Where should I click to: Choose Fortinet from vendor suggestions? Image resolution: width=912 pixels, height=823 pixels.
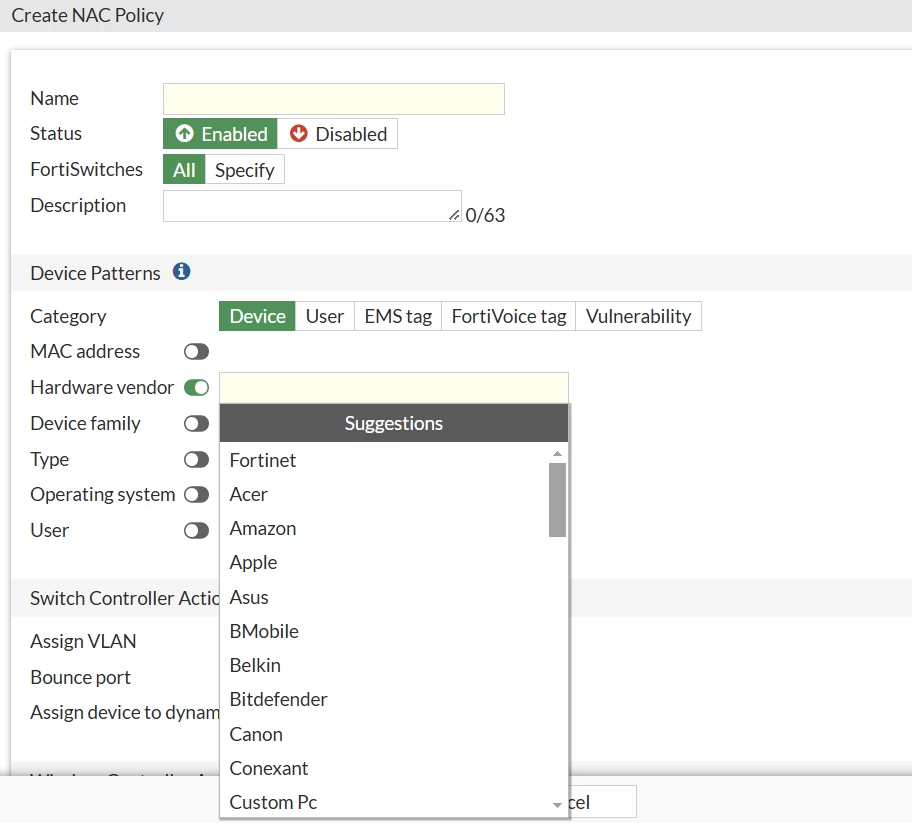[x=384, y=460]
